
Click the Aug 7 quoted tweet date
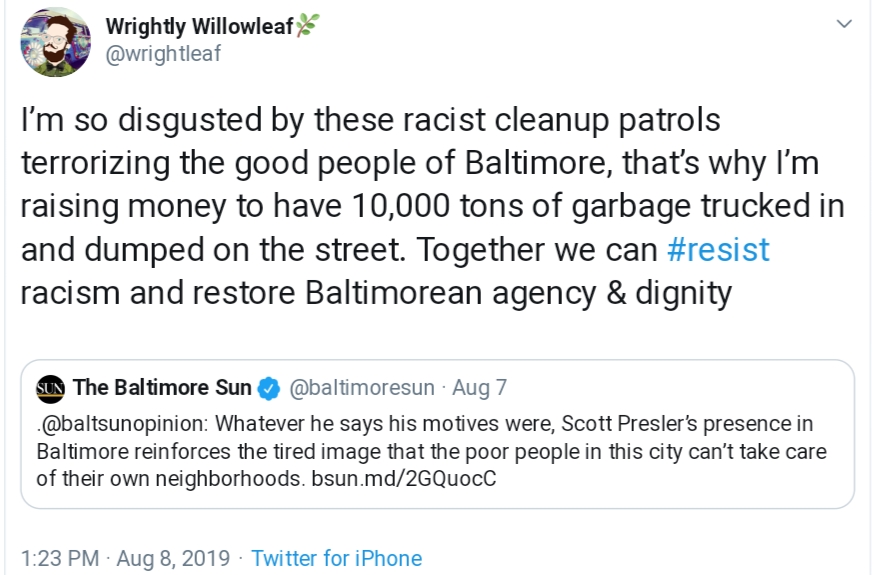pyautogui.click(x=479, y=387)
